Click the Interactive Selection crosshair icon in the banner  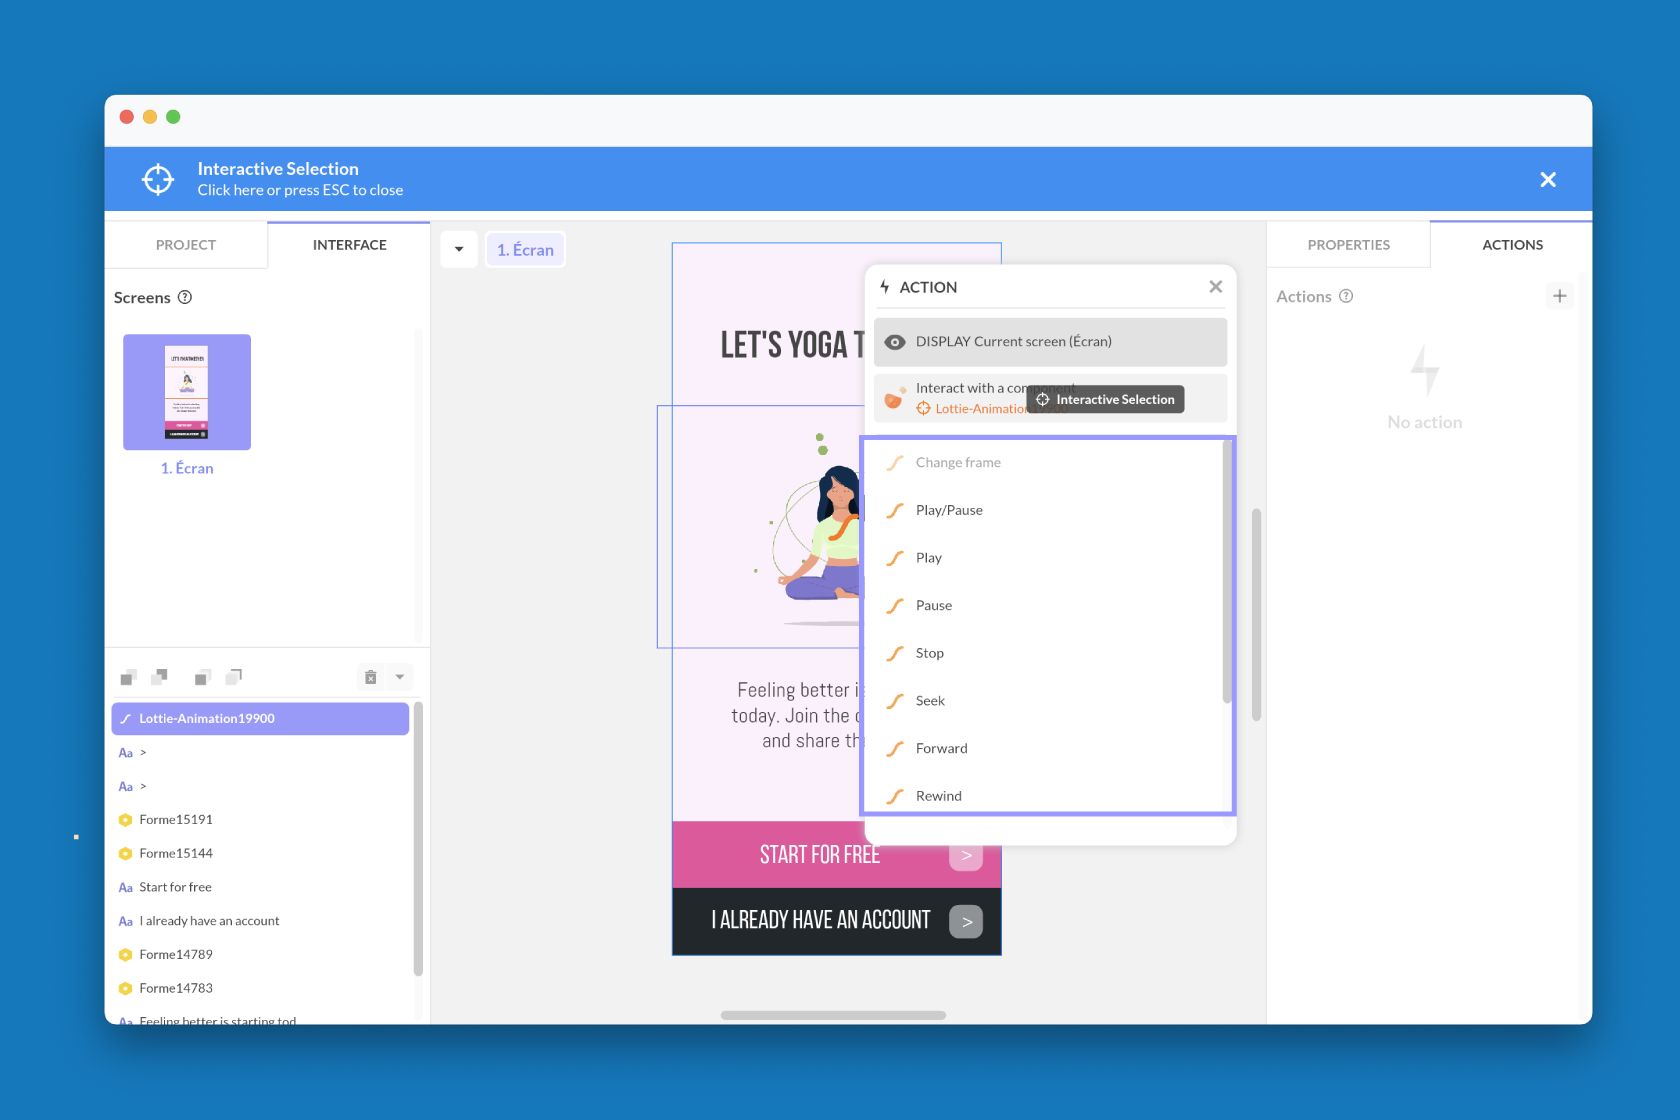point(158,178)
